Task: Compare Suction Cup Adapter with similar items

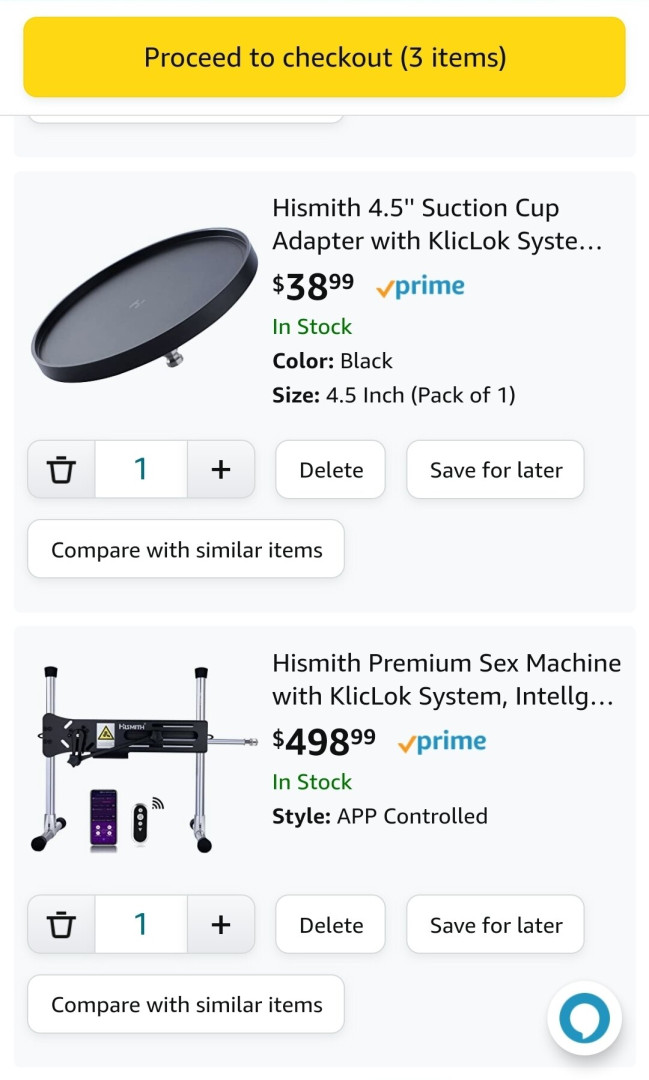Action: coord(186,549)
